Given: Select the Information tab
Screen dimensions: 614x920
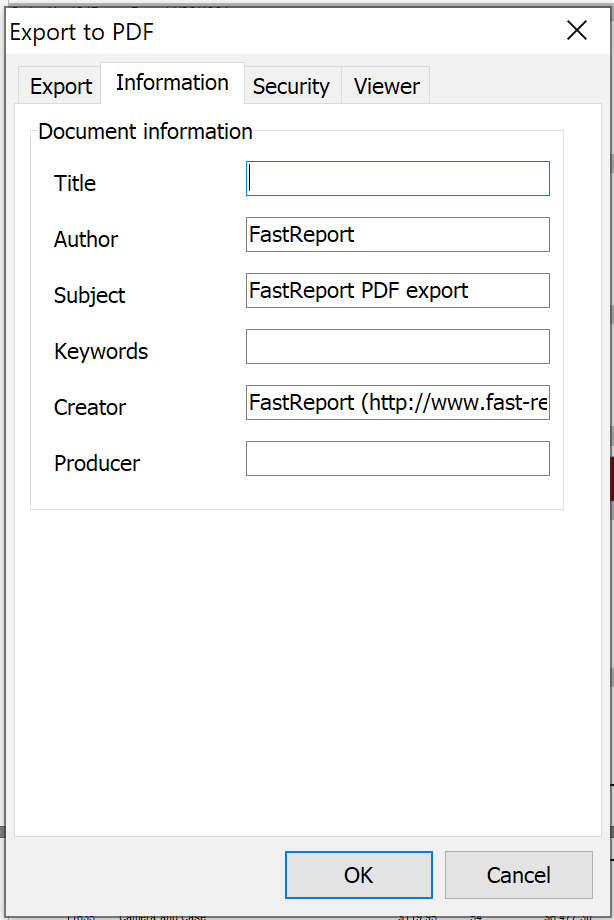Looking at the screenshot, I should (172, 83).
